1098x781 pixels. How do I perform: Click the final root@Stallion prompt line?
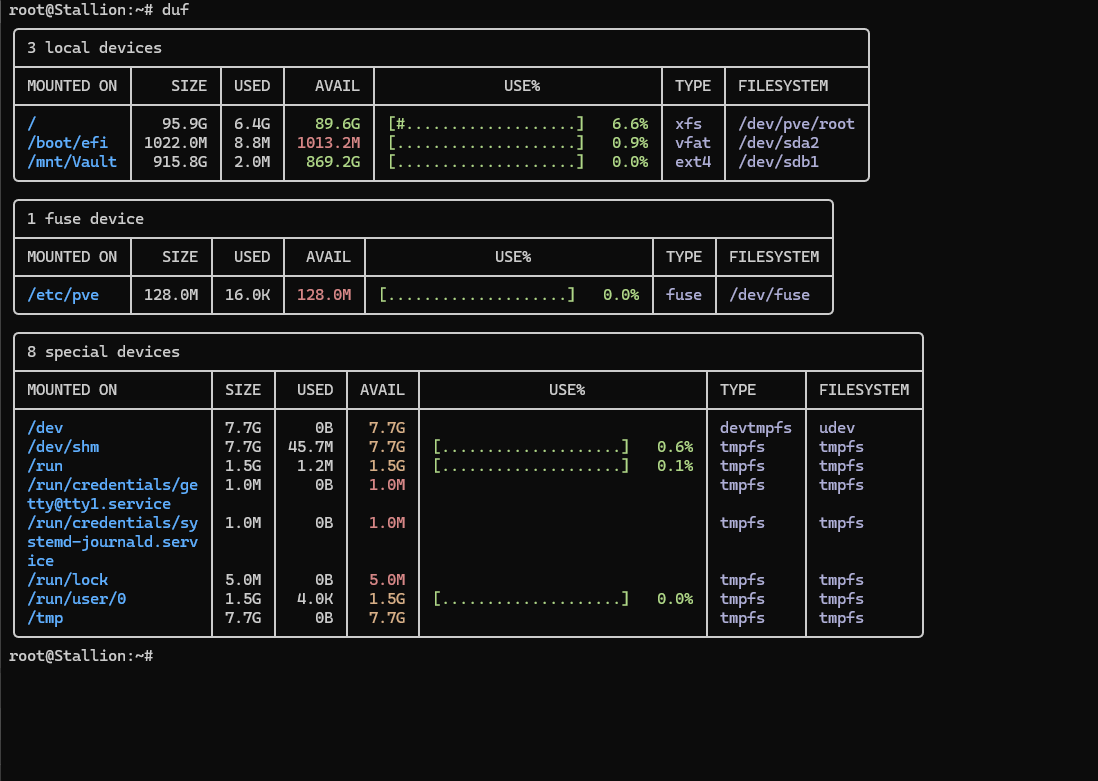click(x=81, y=656)
